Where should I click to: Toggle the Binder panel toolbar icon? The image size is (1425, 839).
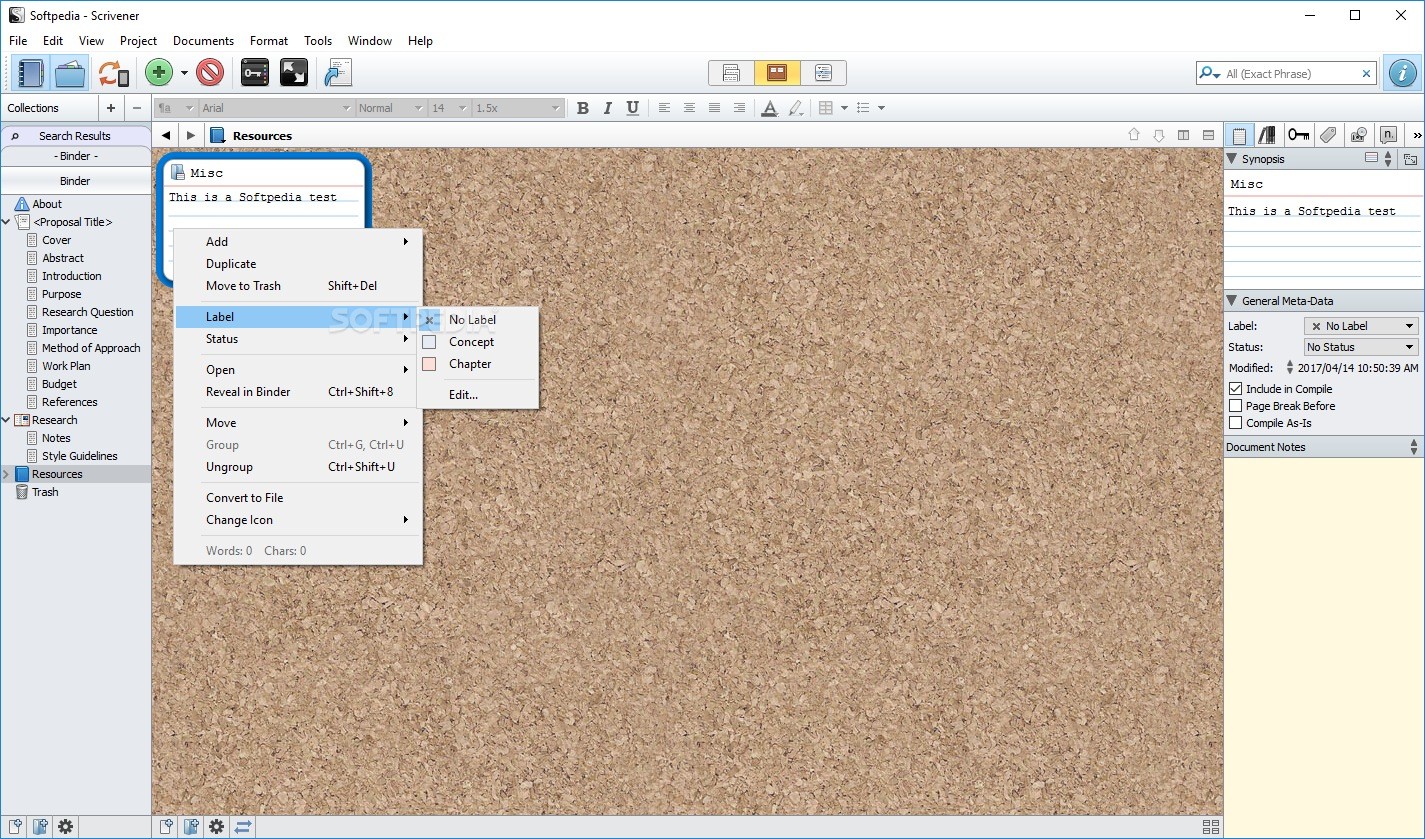[31, 73]
